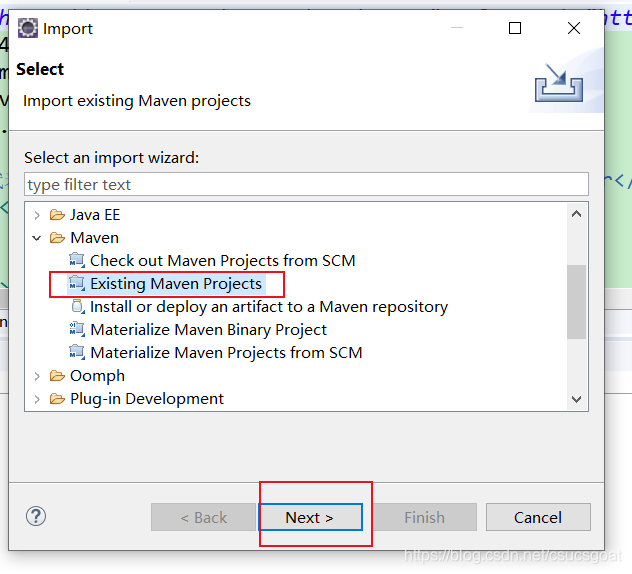This screenshot has height=574, width=632.
Task: Click the disabled < Back button
Action: (204, 517)
